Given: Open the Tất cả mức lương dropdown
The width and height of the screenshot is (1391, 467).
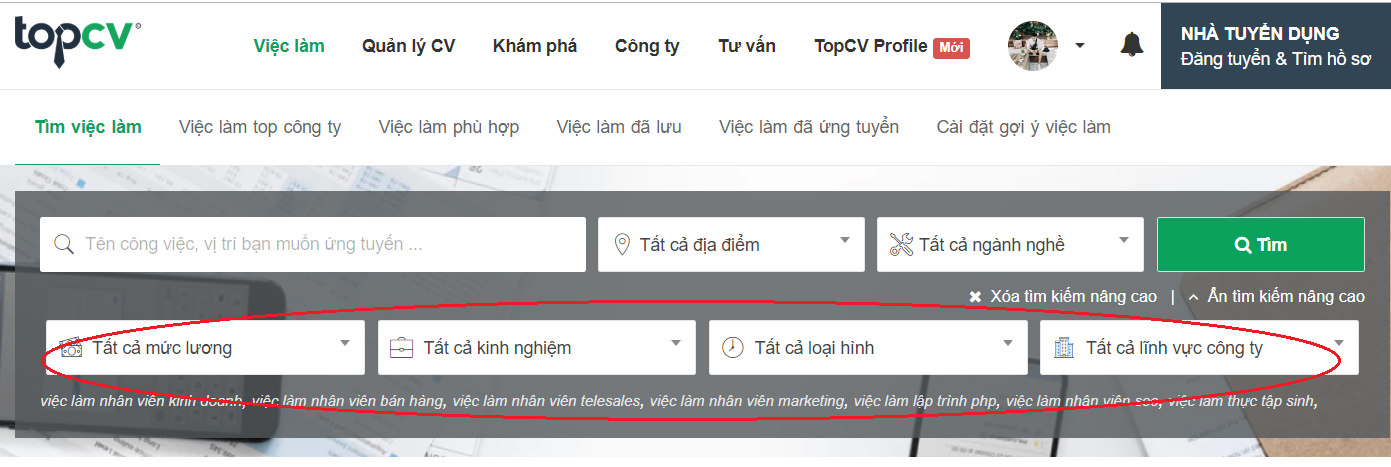Looking at the screenshot, I should [205, 348].
